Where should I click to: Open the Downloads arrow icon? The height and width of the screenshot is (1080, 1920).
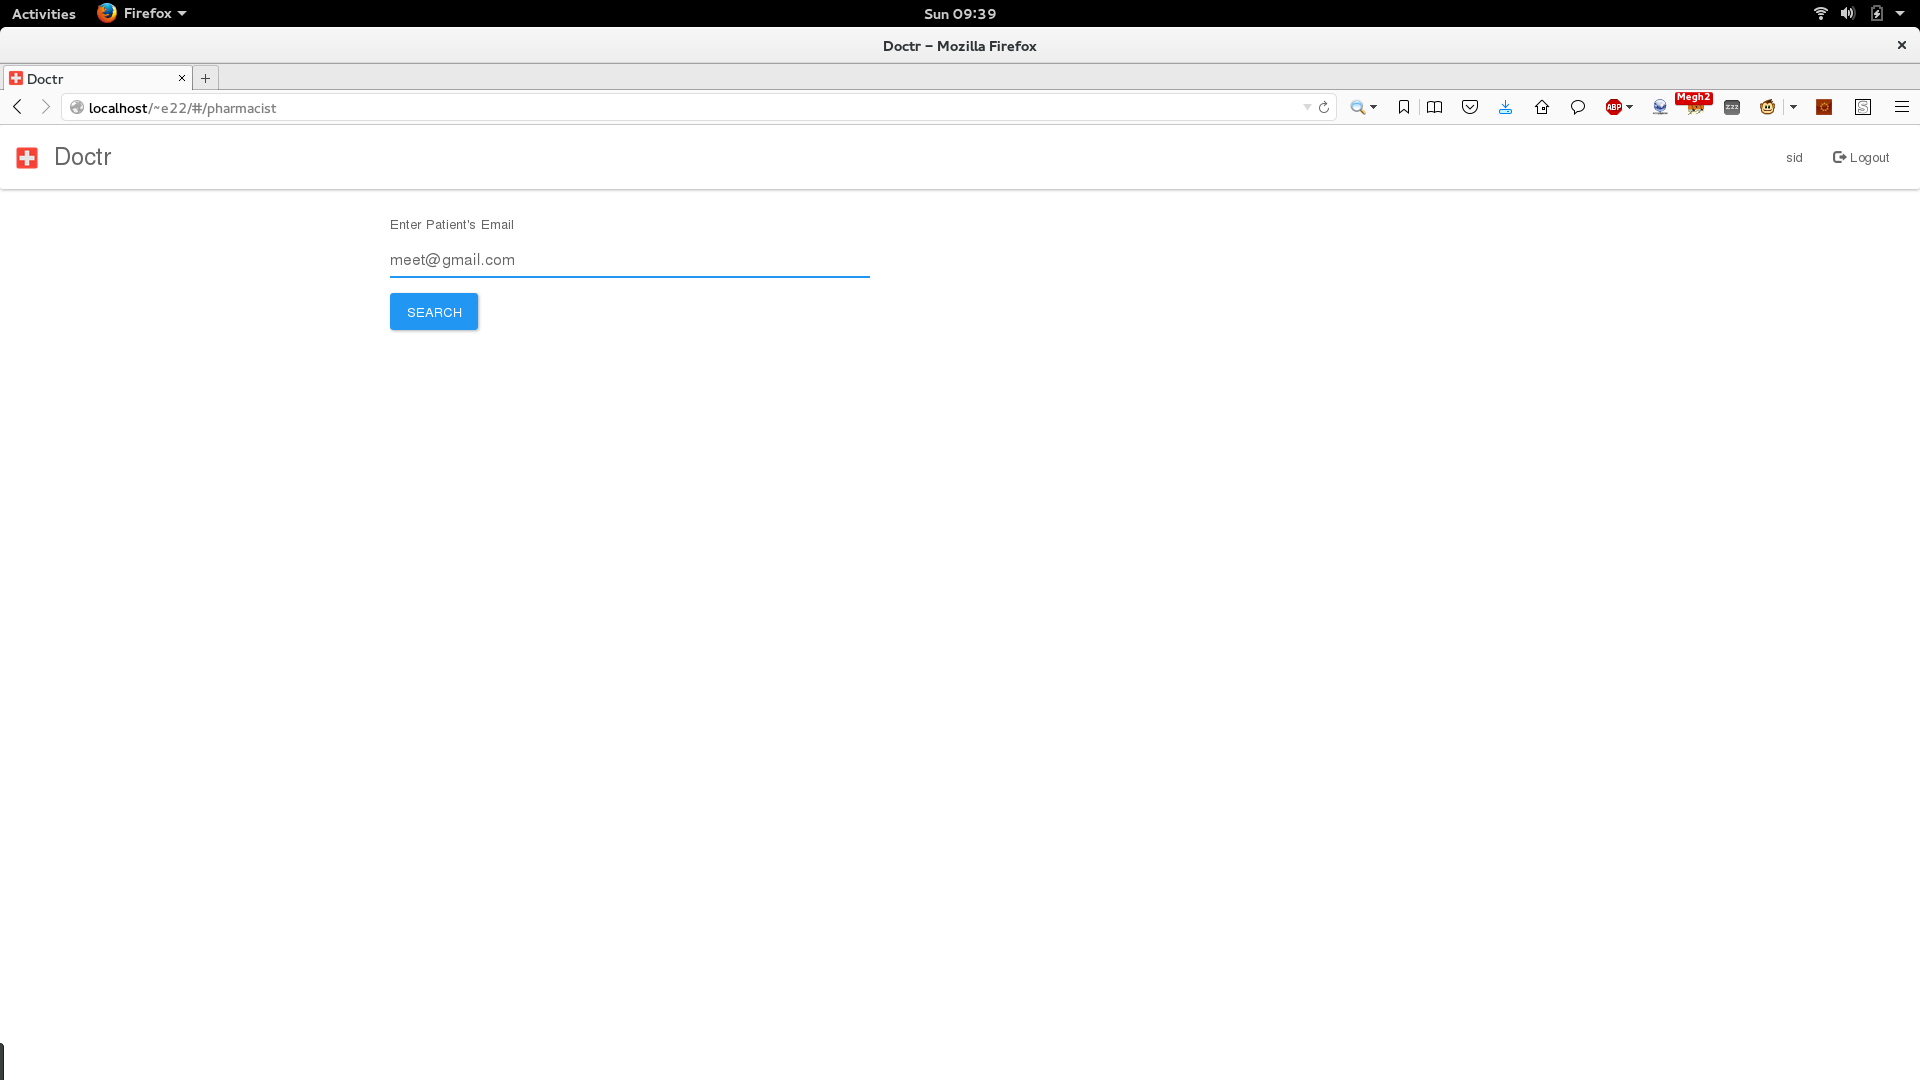point(1505,107)
